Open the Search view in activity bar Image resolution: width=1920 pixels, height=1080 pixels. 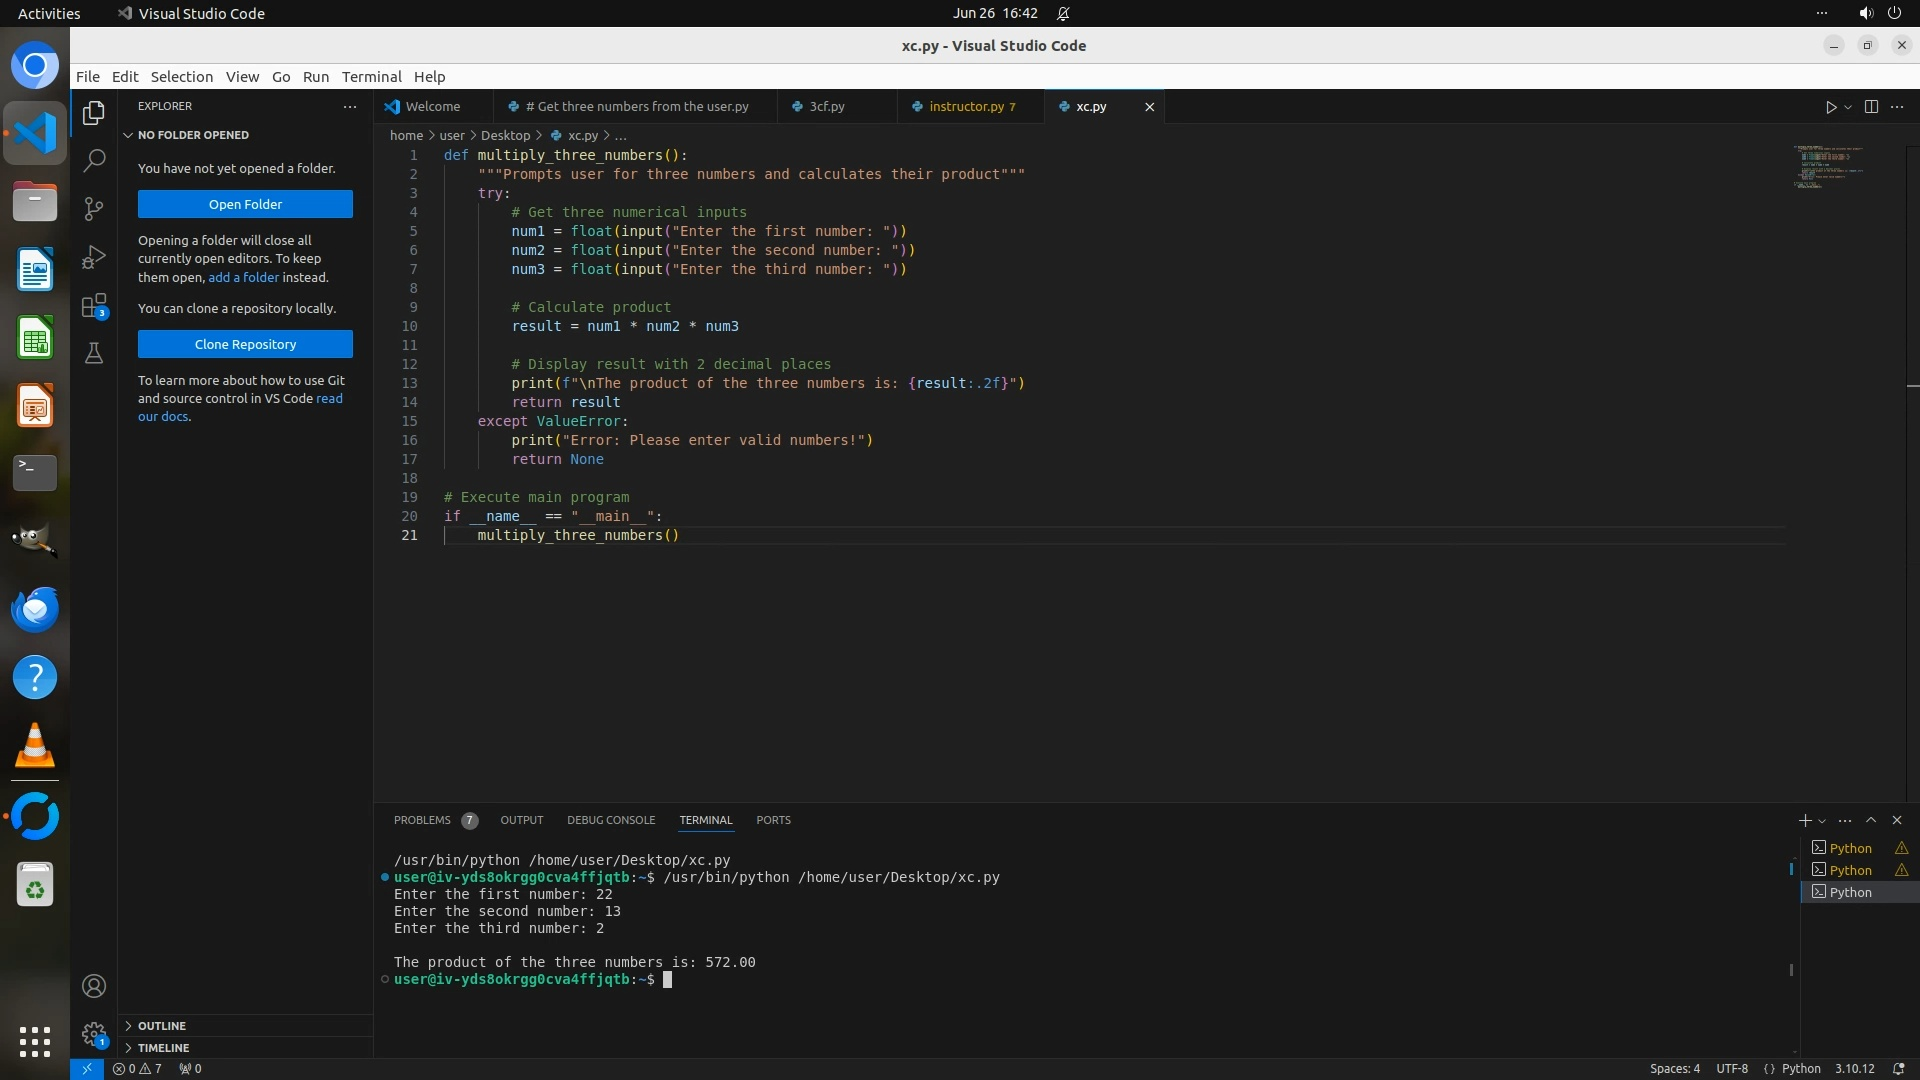94,160
